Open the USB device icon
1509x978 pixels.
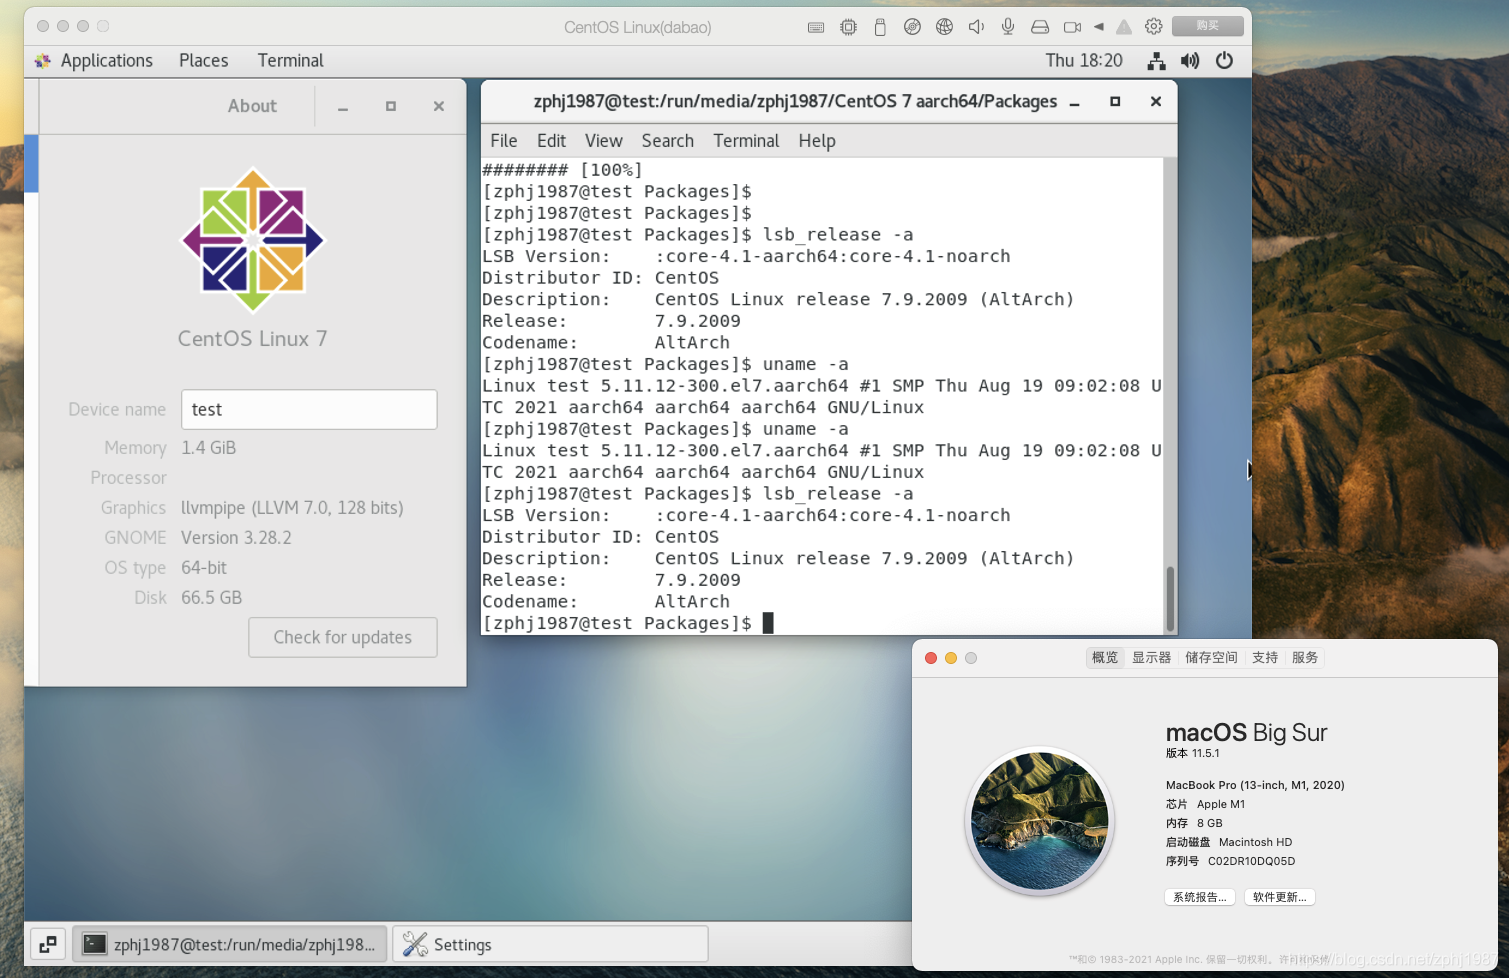880,27
